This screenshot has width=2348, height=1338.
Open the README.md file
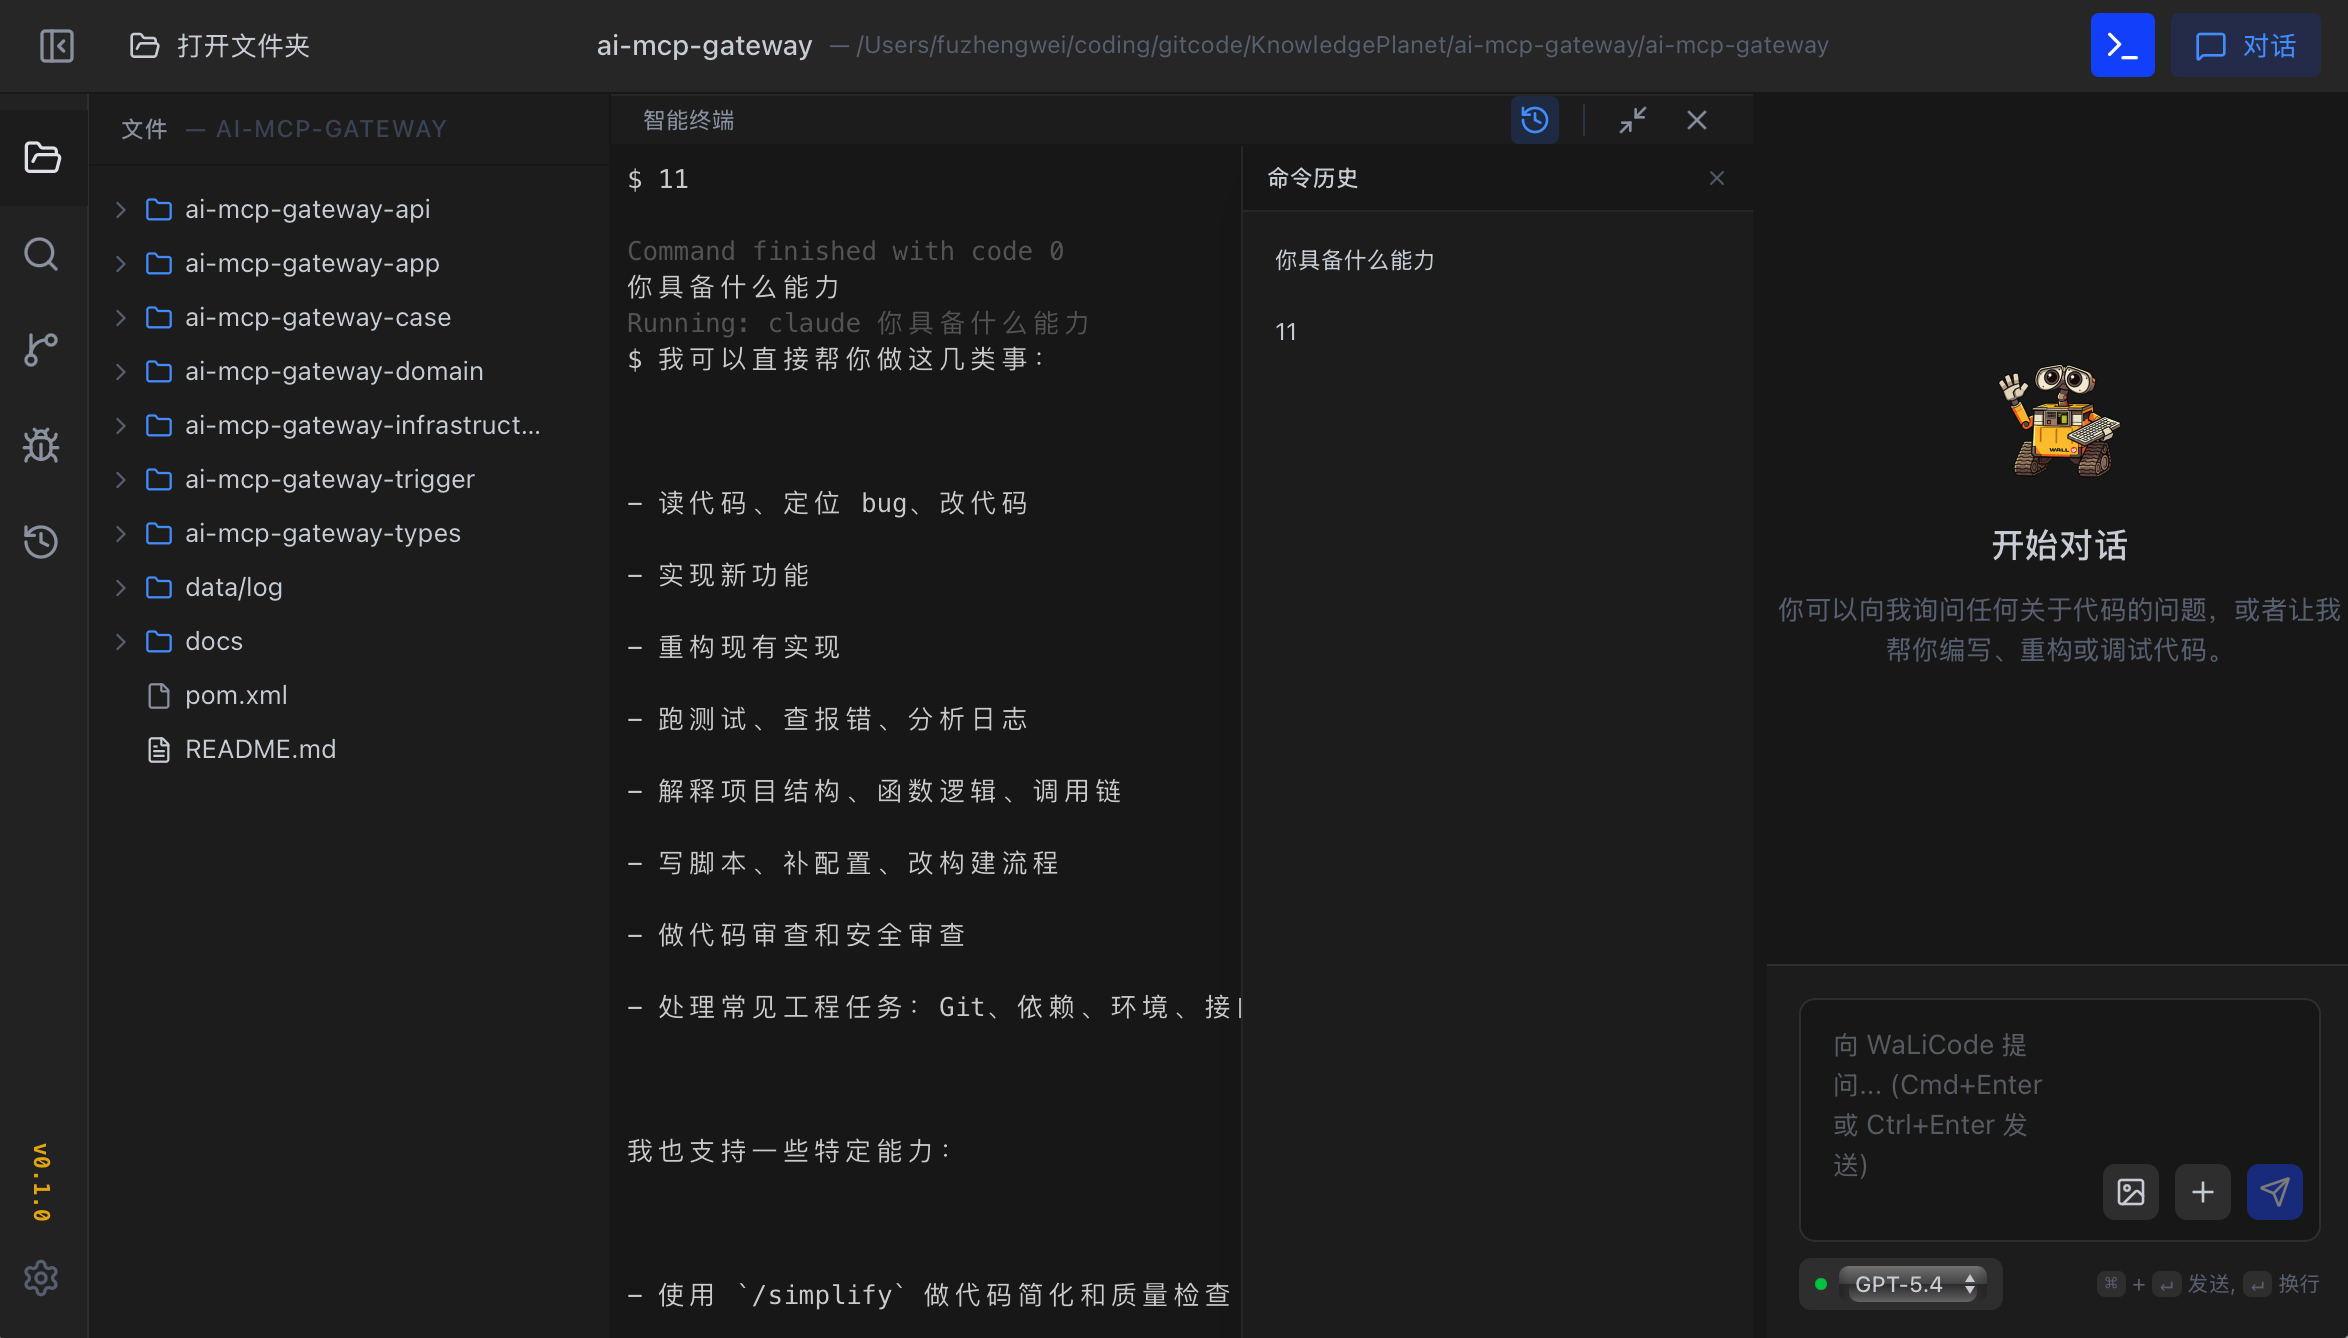pos(260,749)
